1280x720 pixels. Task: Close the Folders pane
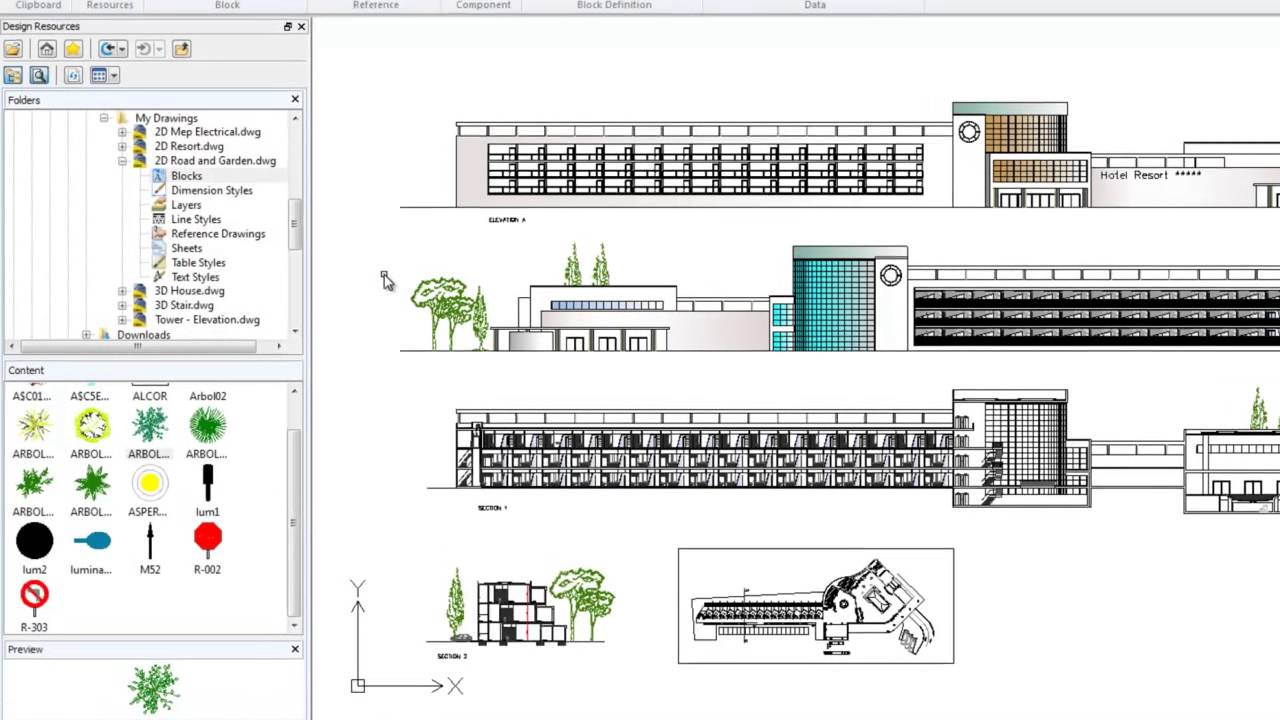click(295, 99)
